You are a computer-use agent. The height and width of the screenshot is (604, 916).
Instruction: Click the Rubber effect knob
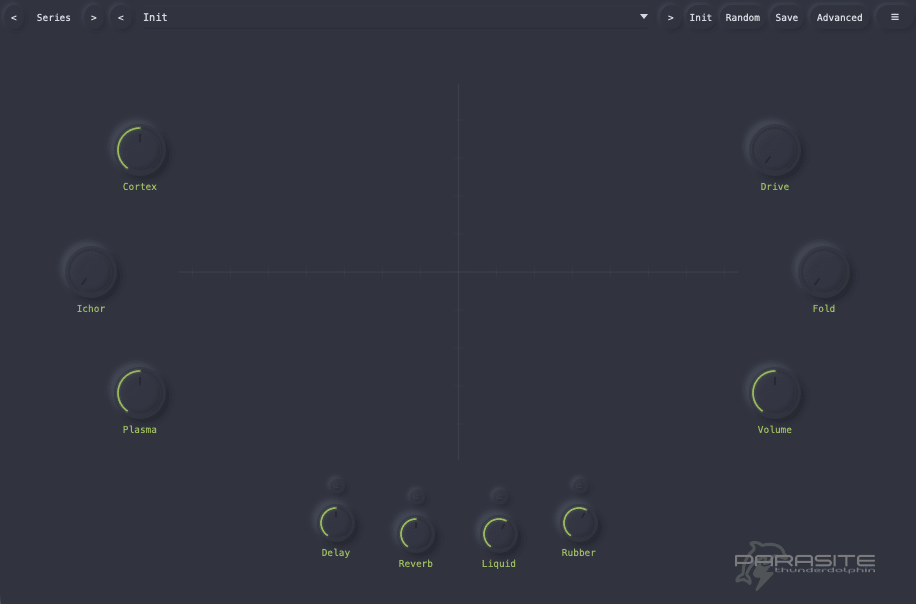(x=578, y=523)
